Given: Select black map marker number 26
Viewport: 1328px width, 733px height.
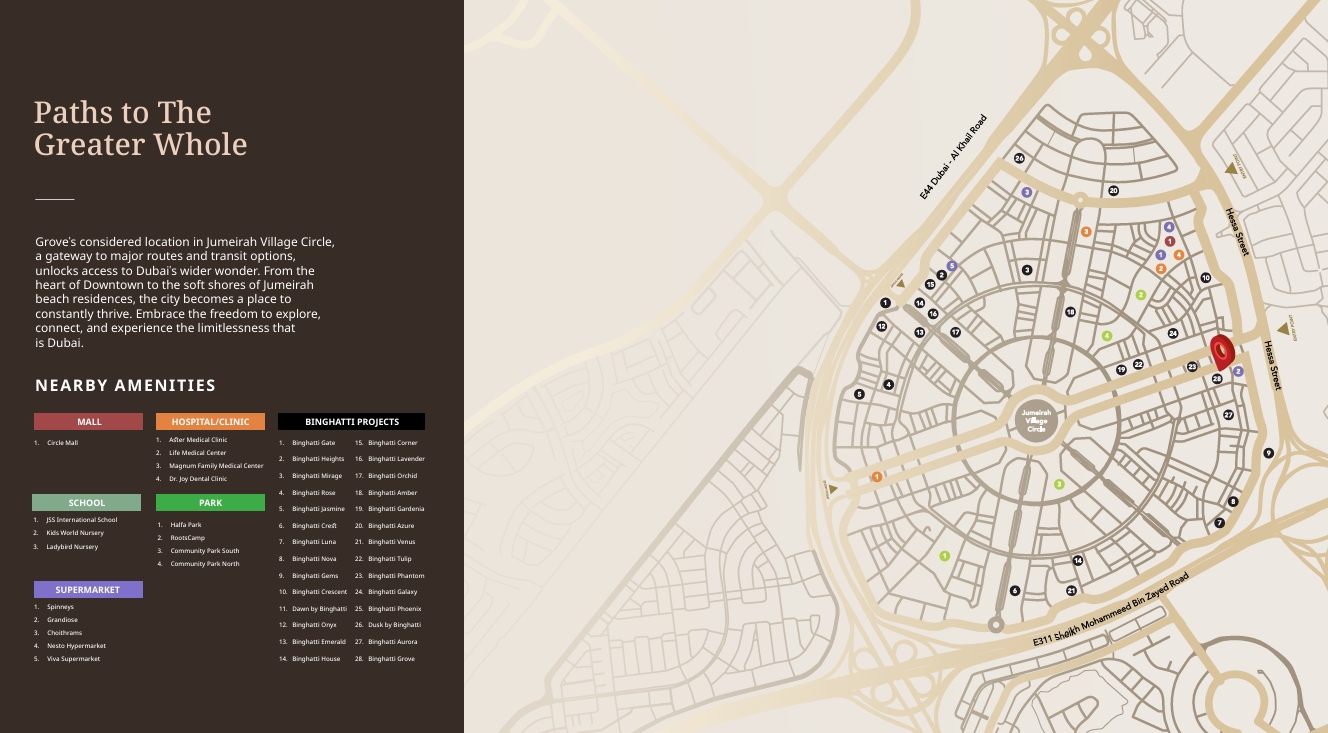Looking at the screenshot, I should (1019, 158).
